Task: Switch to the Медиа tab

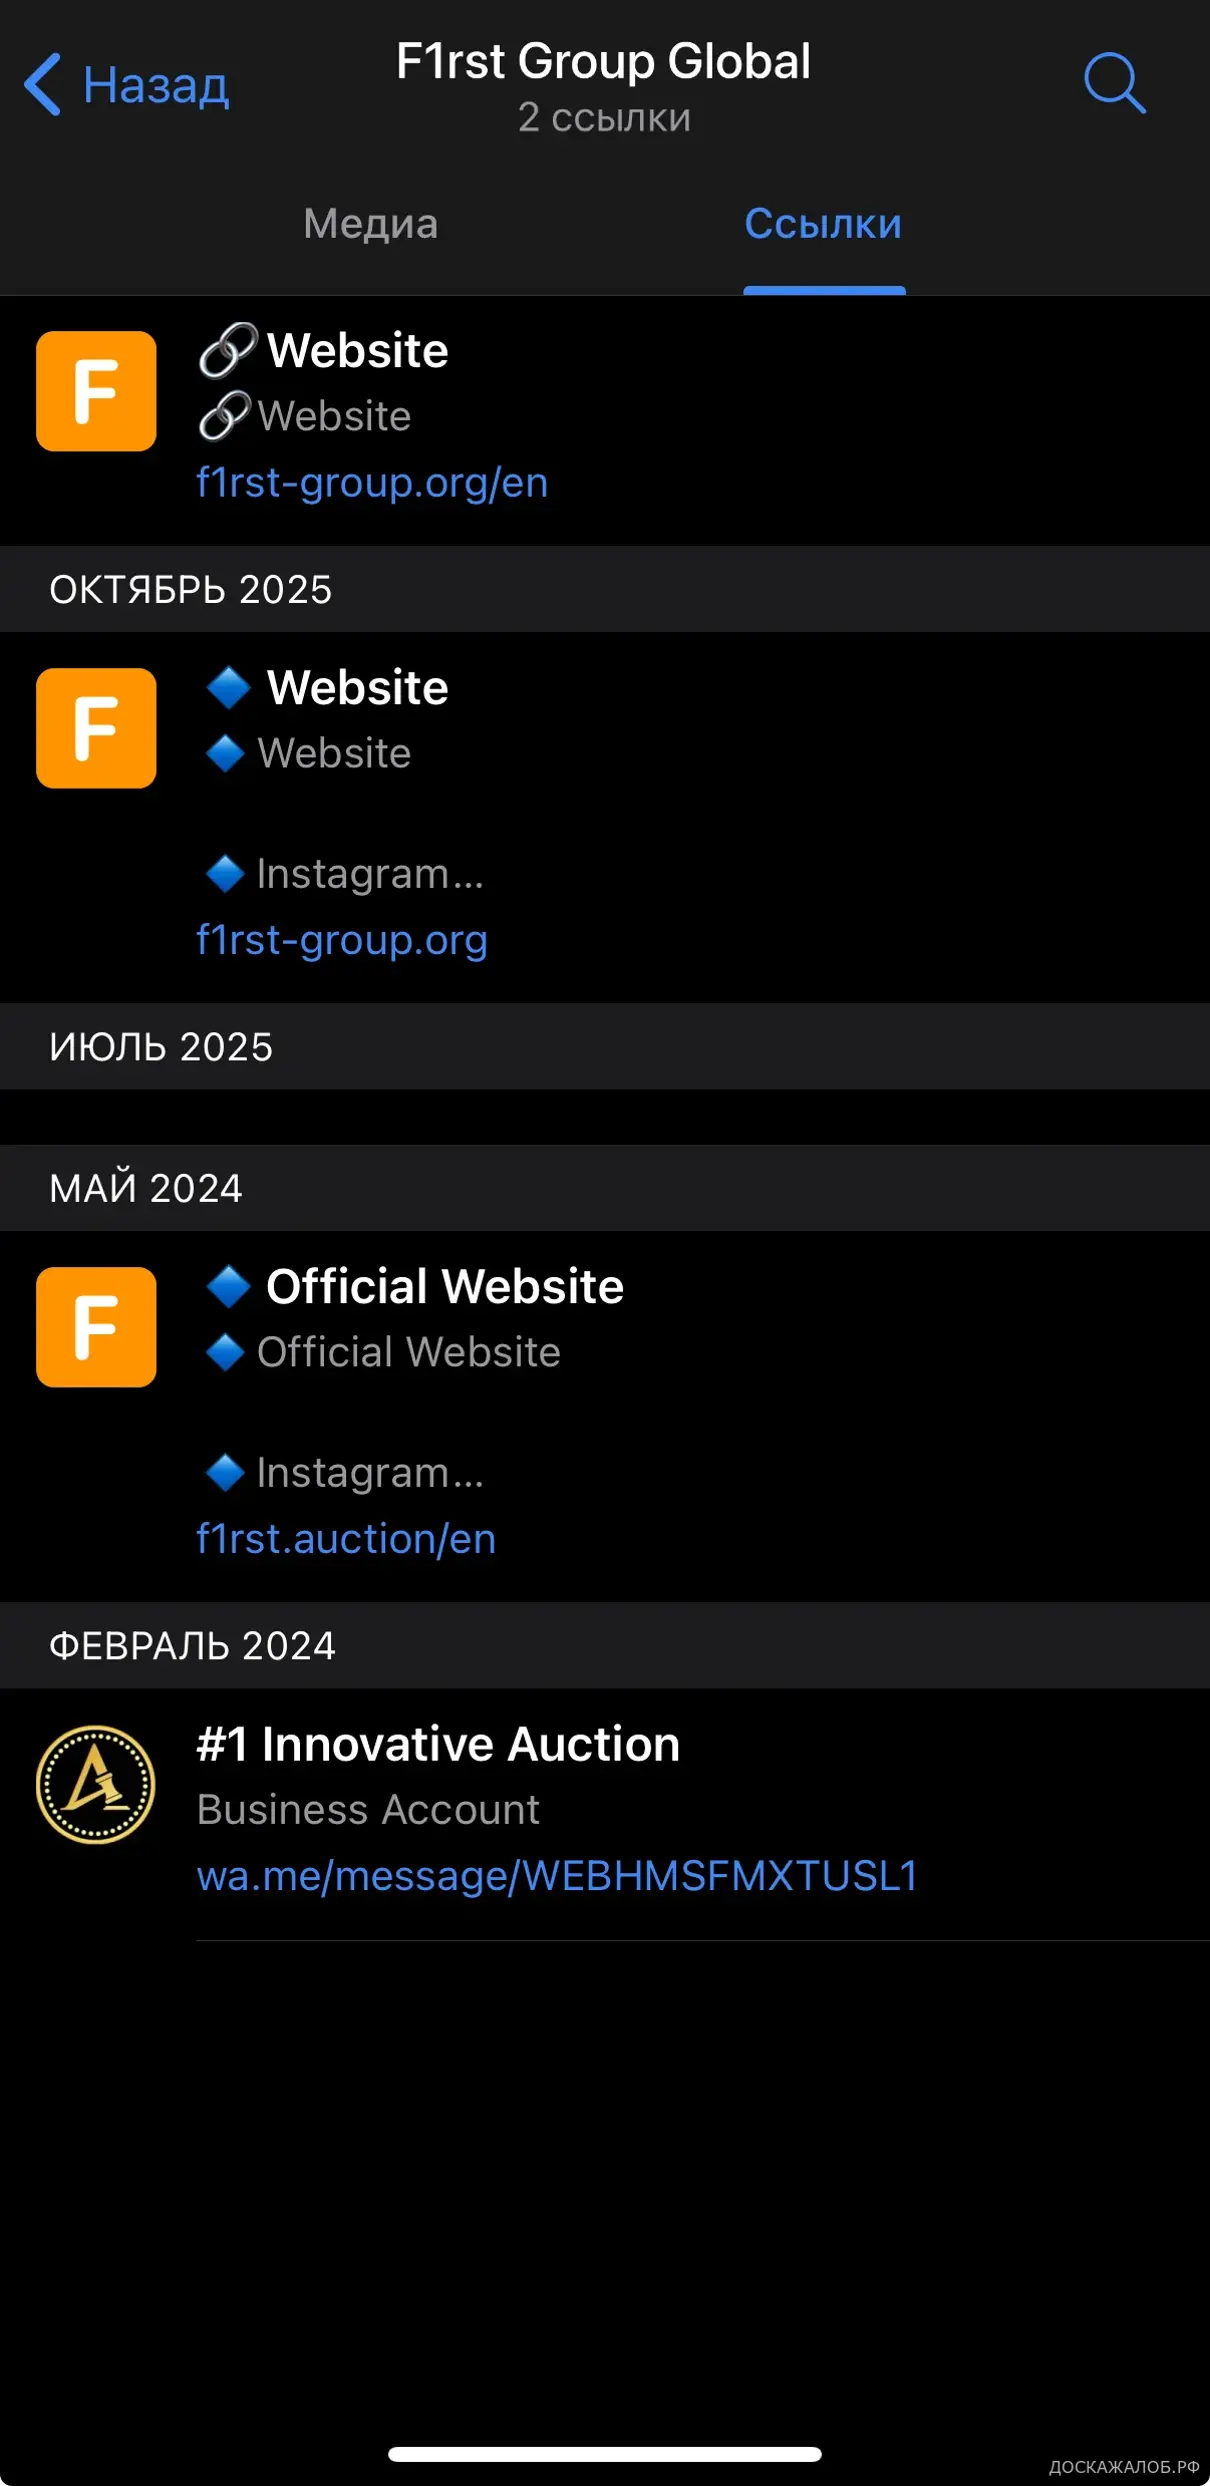Action: [370, 224]
